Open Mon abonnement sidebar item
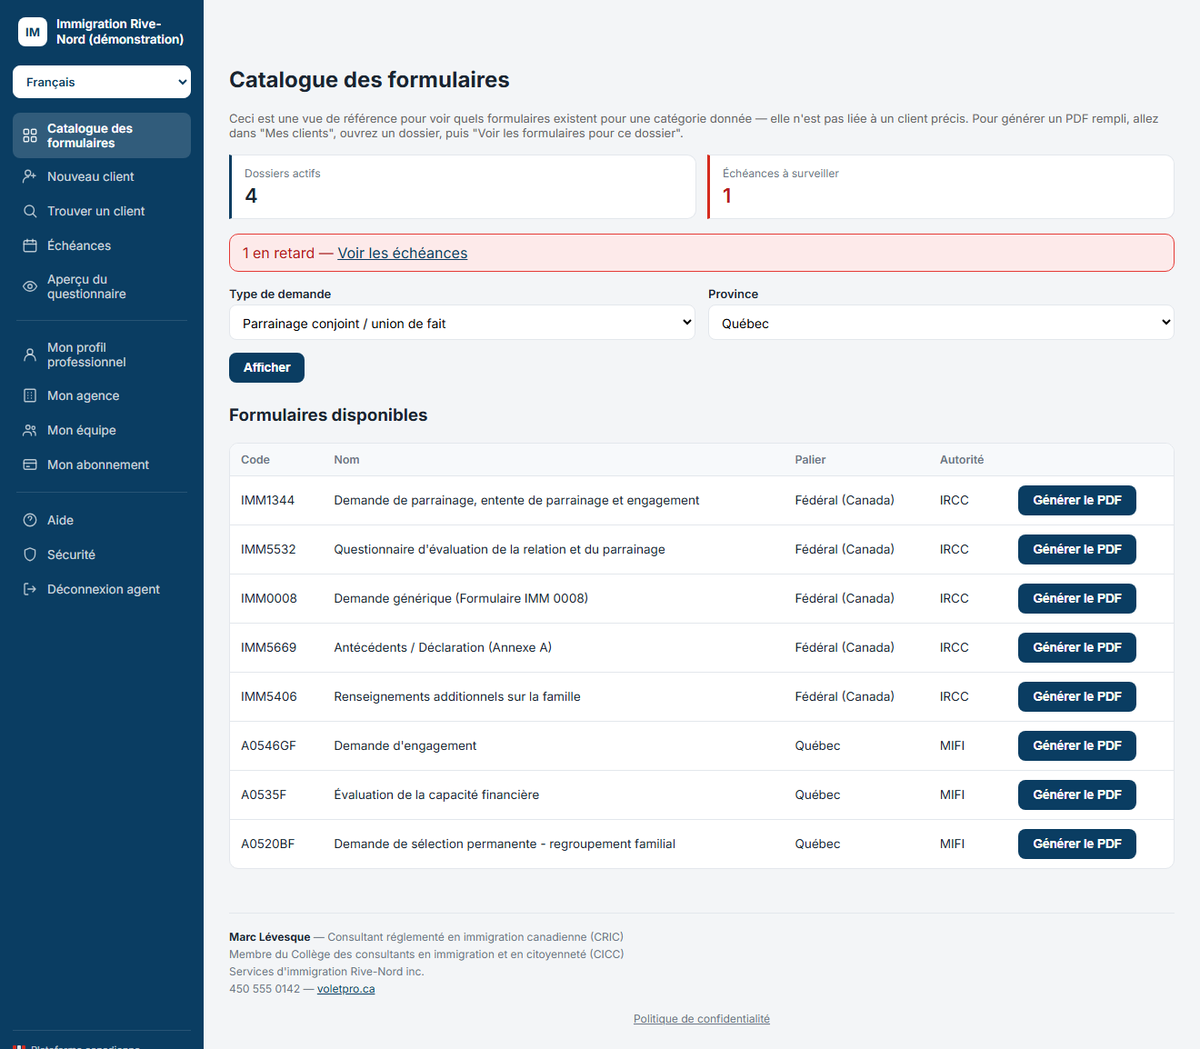Image resolution: width=1200 pixels, height=1049 pixels. [102, 465]
